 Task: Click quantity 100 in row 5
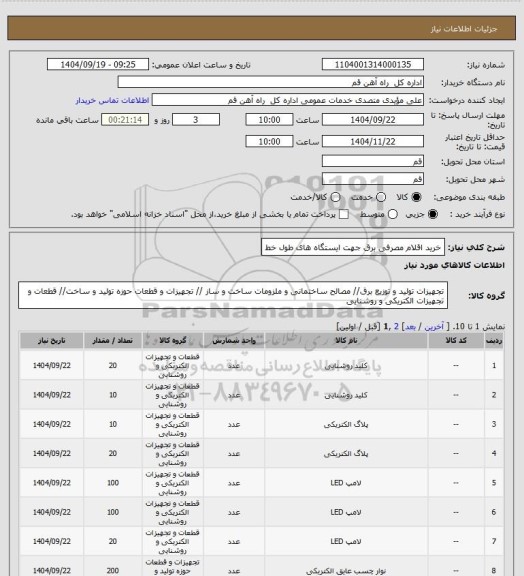tap(113, 483)
